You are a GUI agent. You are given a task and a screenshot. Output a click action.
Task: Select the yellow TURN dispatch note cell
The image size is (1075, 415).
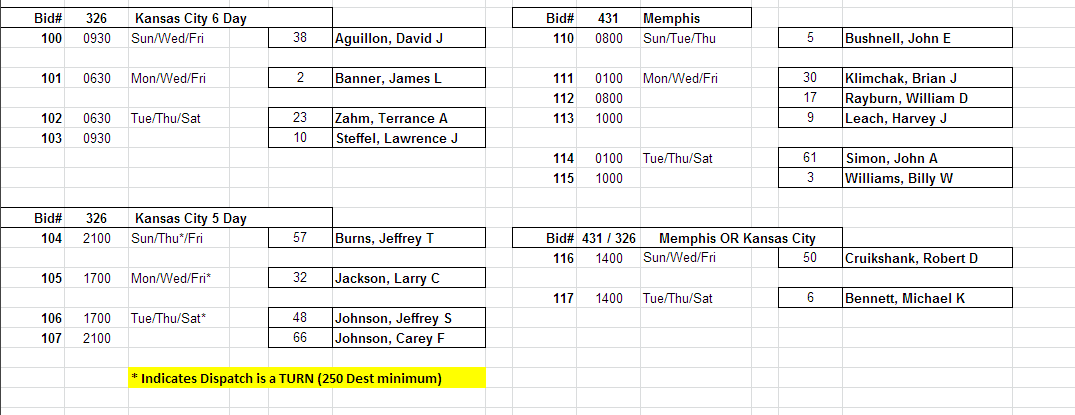tap(306, 378)
